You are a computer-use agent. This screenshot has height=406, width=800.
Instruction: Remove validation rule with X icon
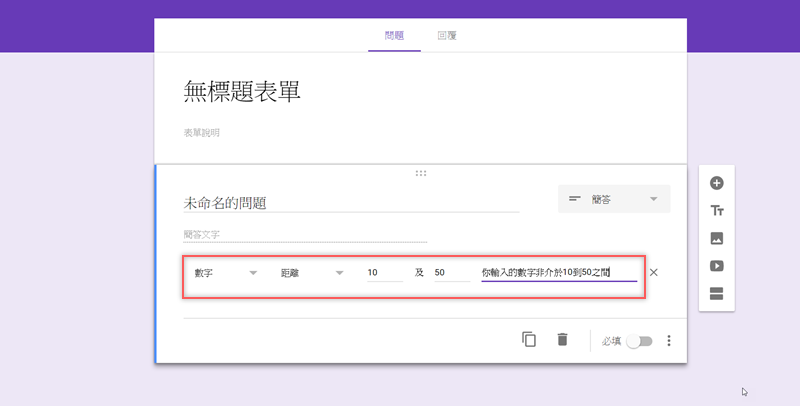654,272
